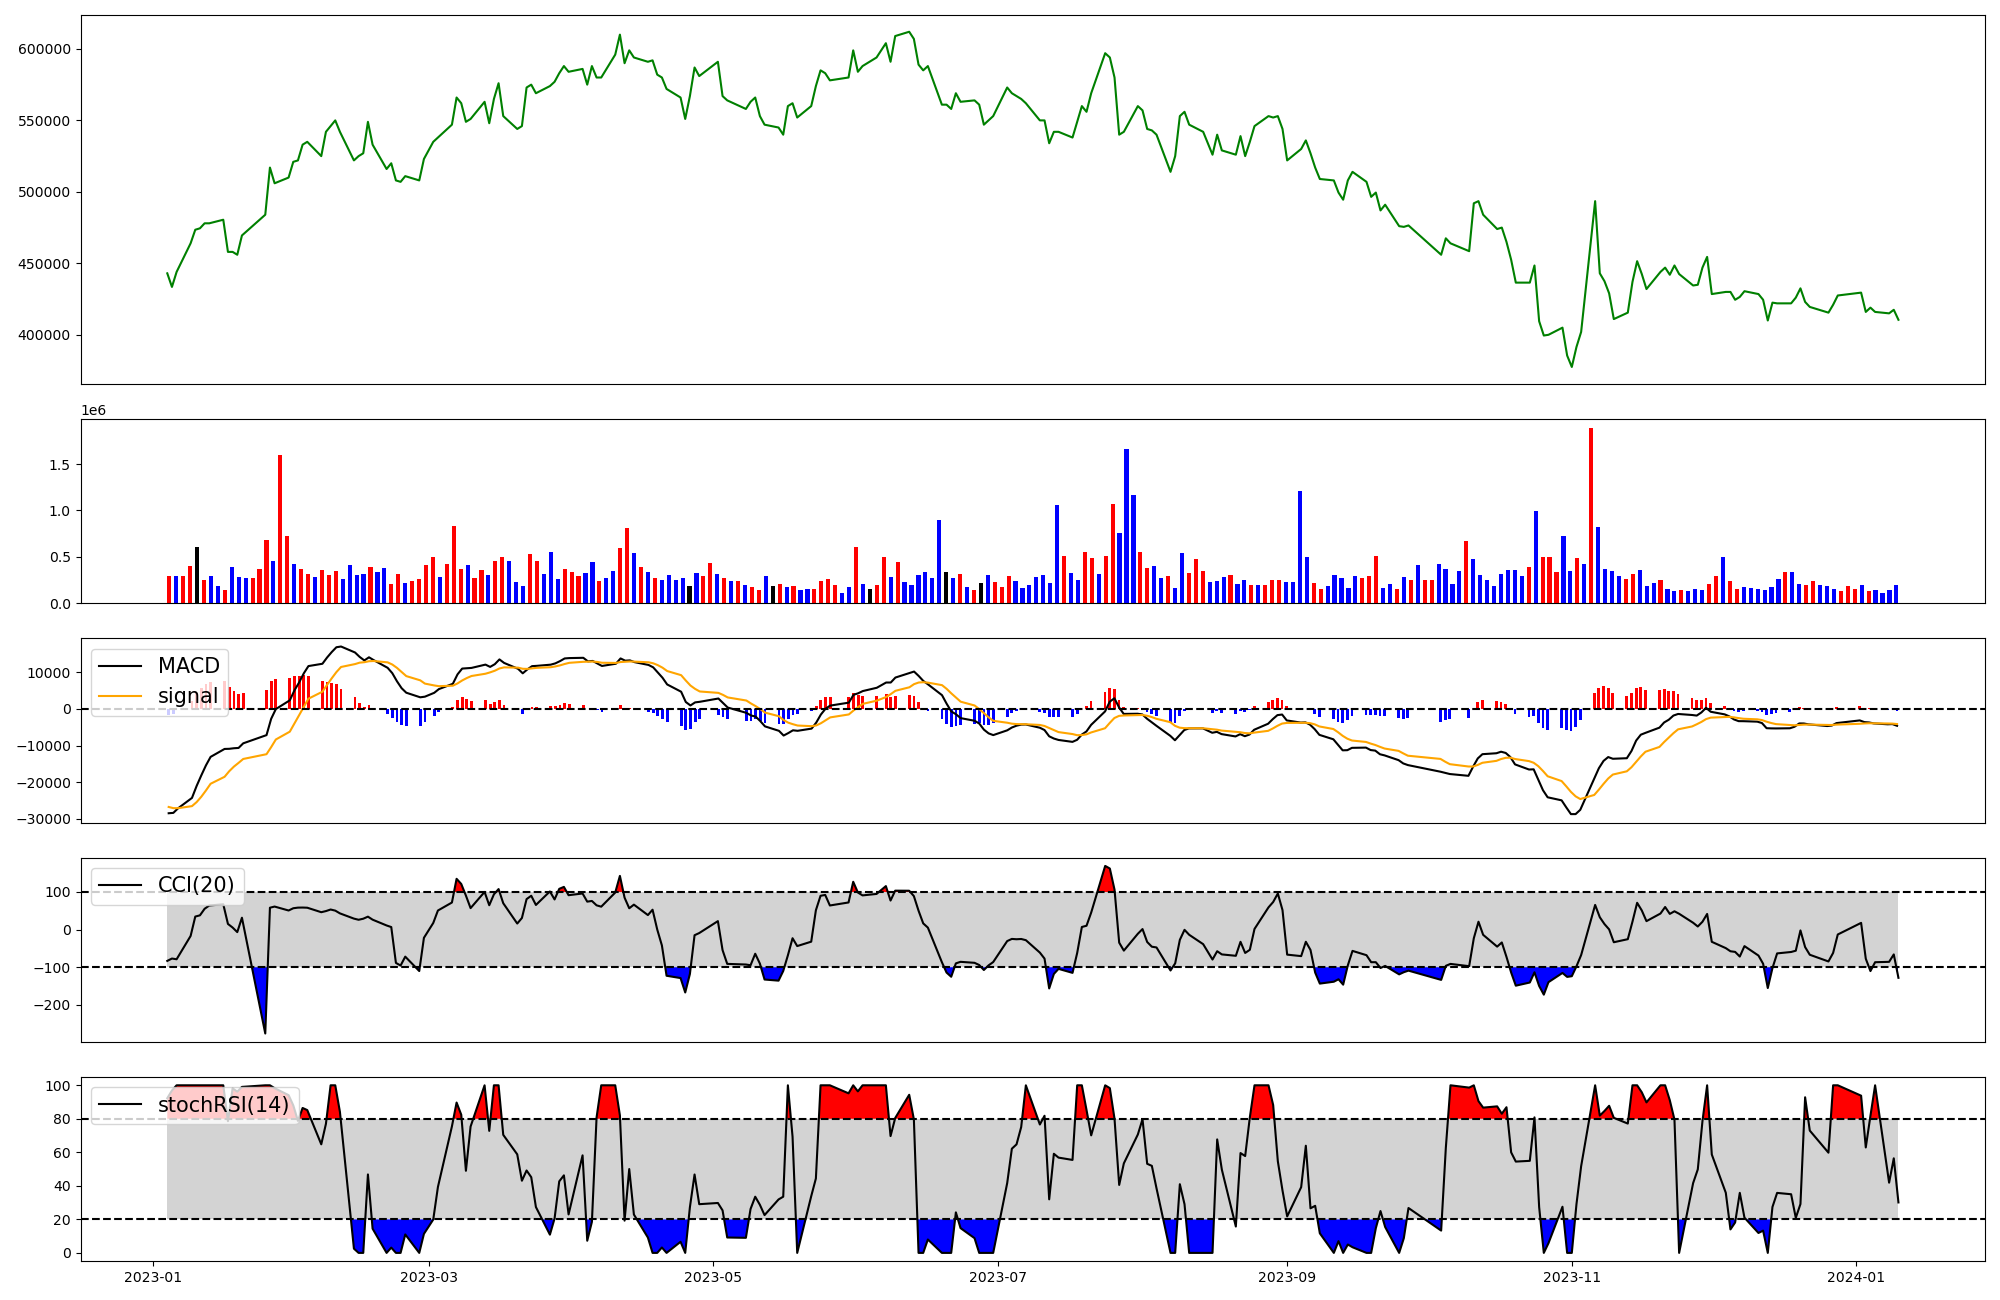
Task: Click the 600000 price axis tick
Action: [x=44, y=50]
